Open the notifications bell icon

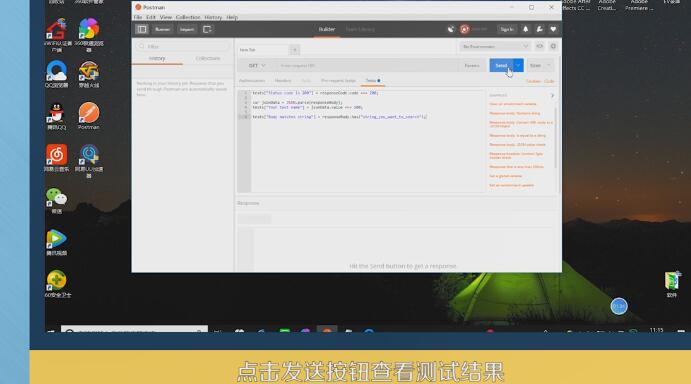[525, 30]
